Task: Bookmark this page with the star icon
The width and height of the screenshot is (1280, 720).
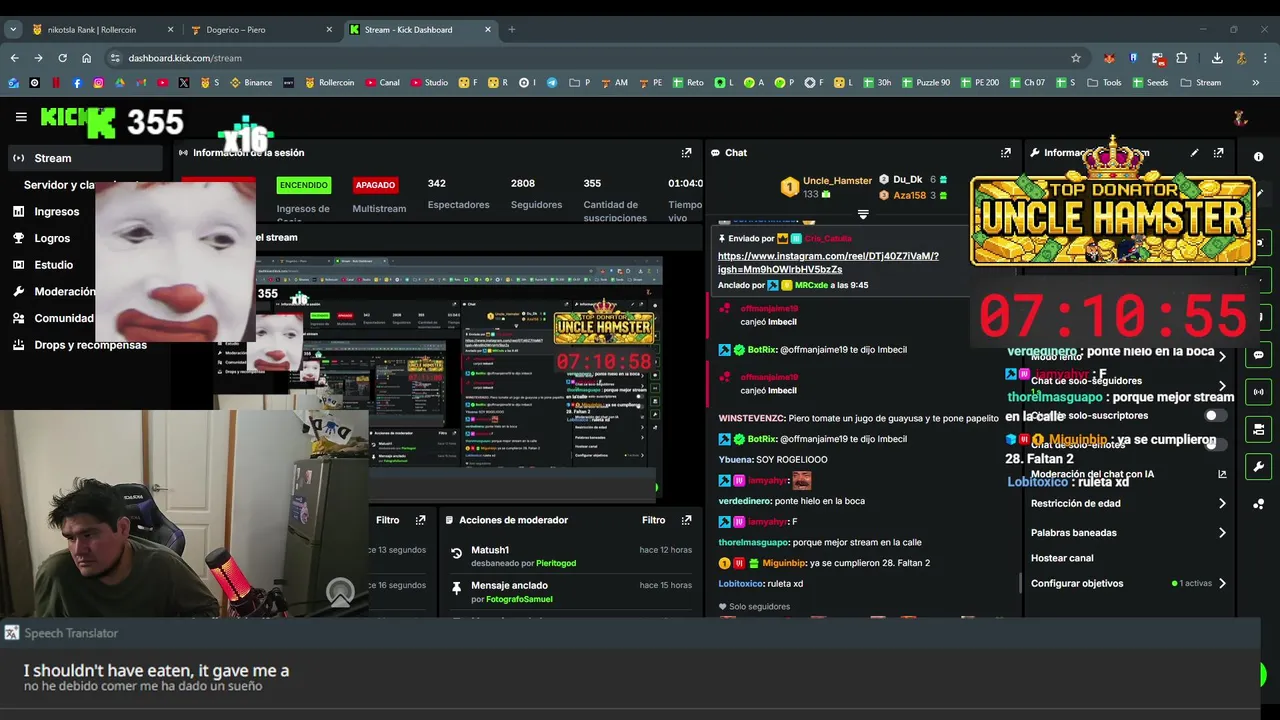Action: pyautogui.click(x=1076, y=58)
